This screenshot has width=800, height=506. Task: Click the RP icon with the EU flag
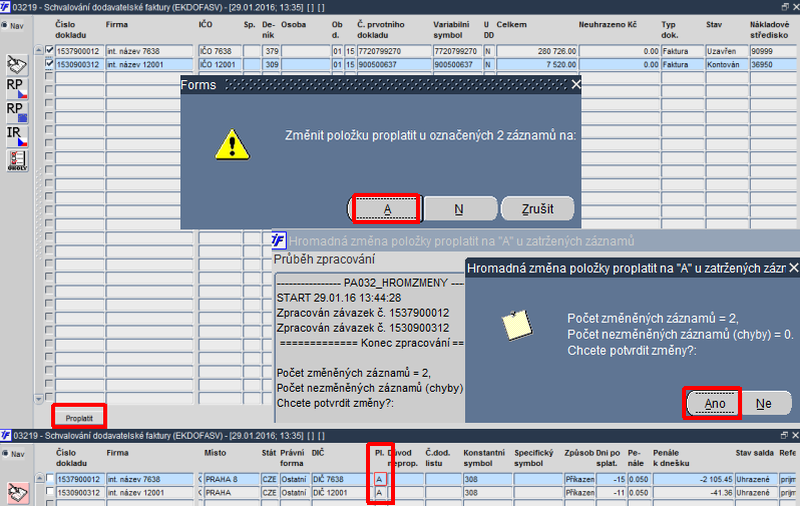pos(17,112)
